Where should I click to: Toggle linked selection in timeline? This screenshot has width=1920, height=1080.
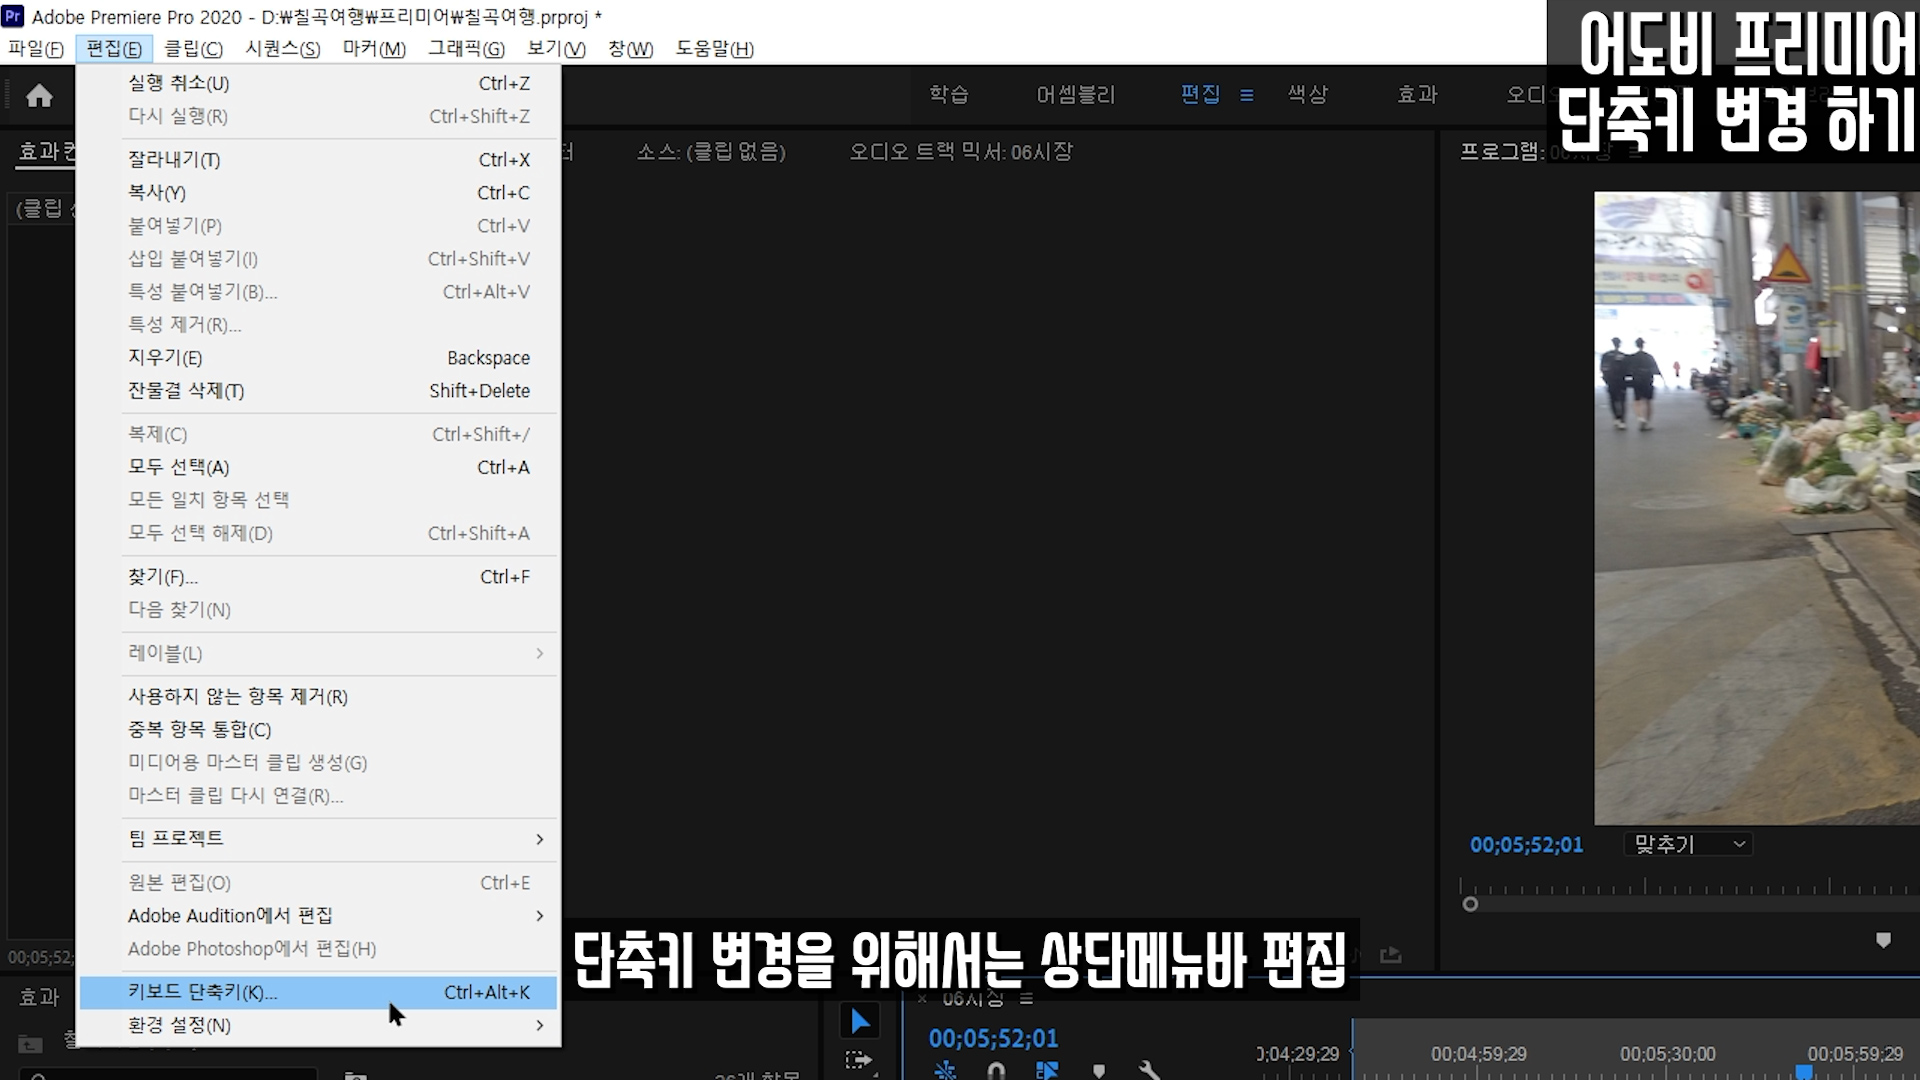coord(1047,1071)
